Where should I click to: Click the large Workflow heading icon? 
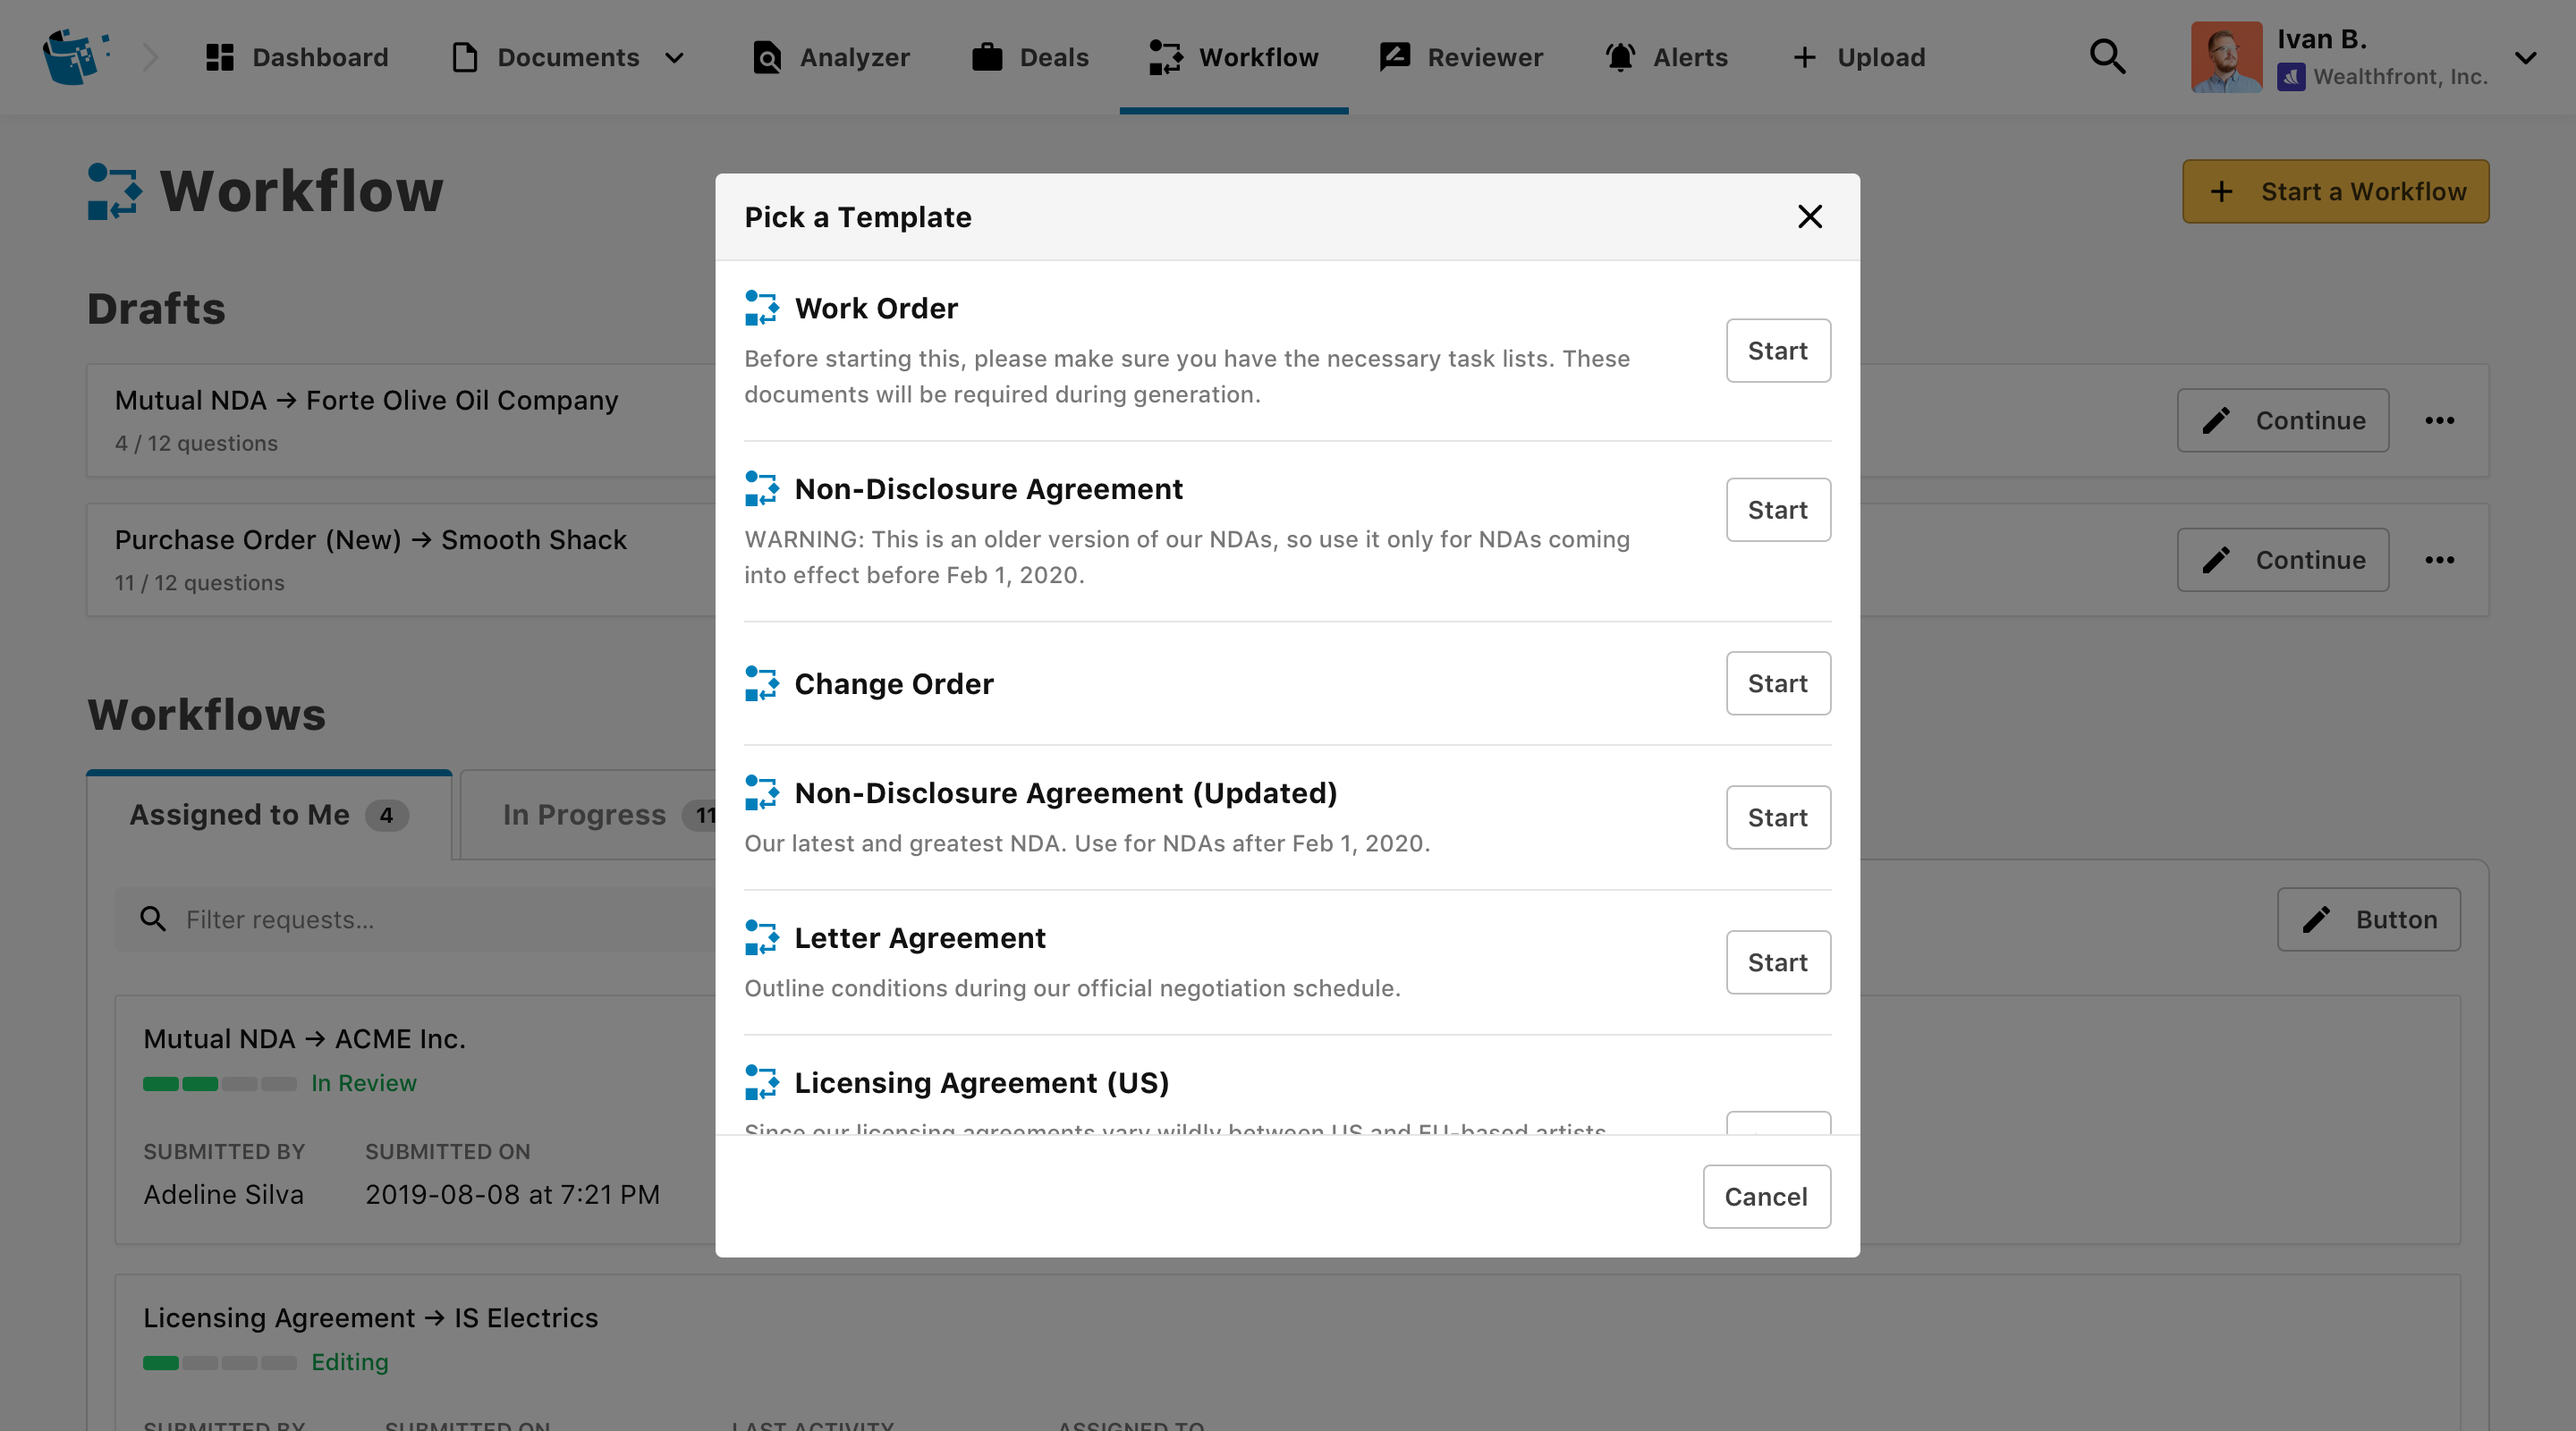114,191
